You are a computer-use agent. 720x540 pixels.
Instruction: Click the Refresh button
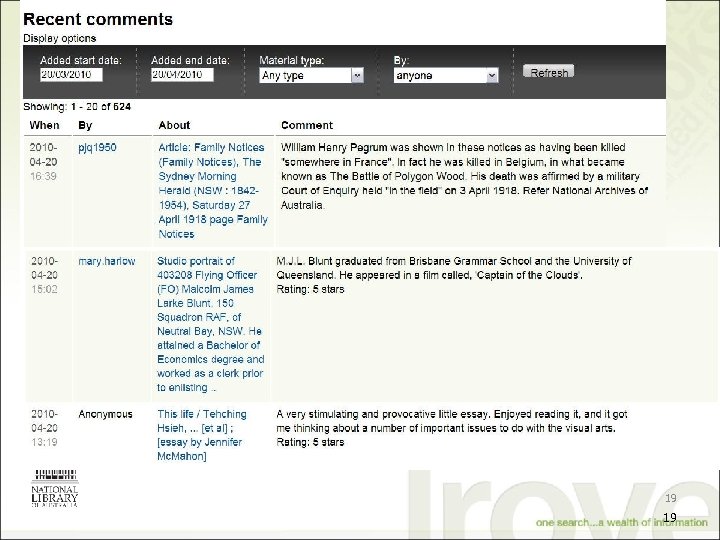tap(549, 72)
